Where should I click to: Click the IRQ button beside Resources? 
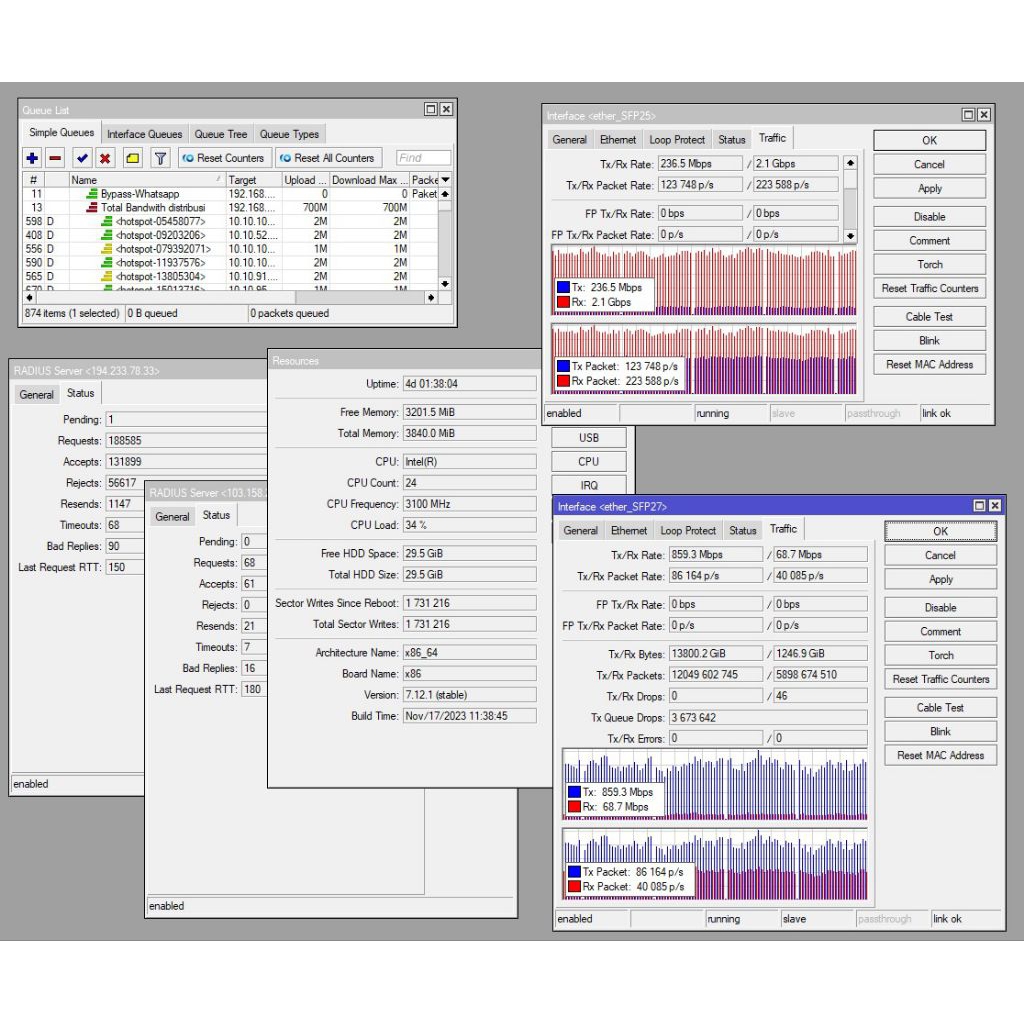click(588, 485)
